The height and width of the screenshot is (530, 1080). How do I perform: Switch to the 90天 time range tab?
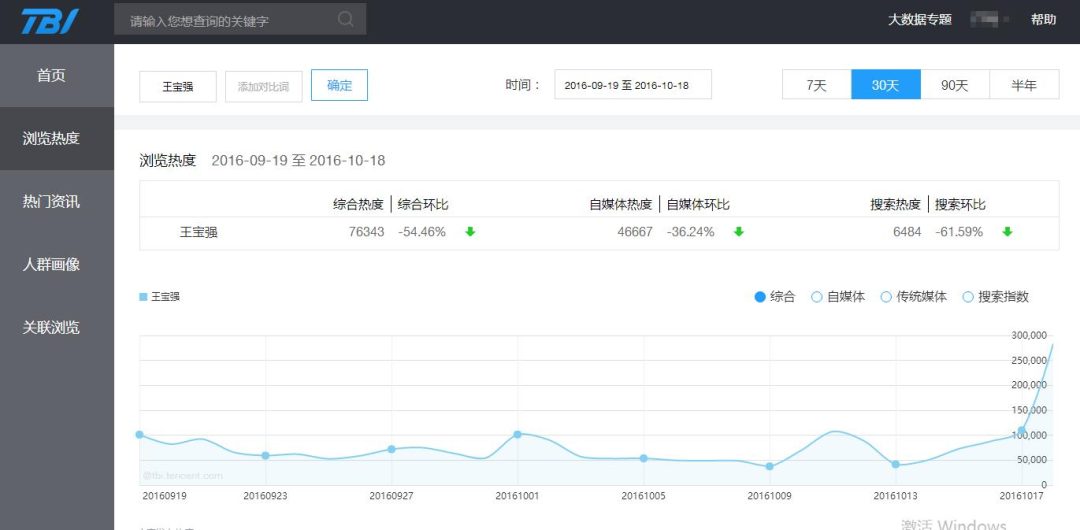[954, 85]
